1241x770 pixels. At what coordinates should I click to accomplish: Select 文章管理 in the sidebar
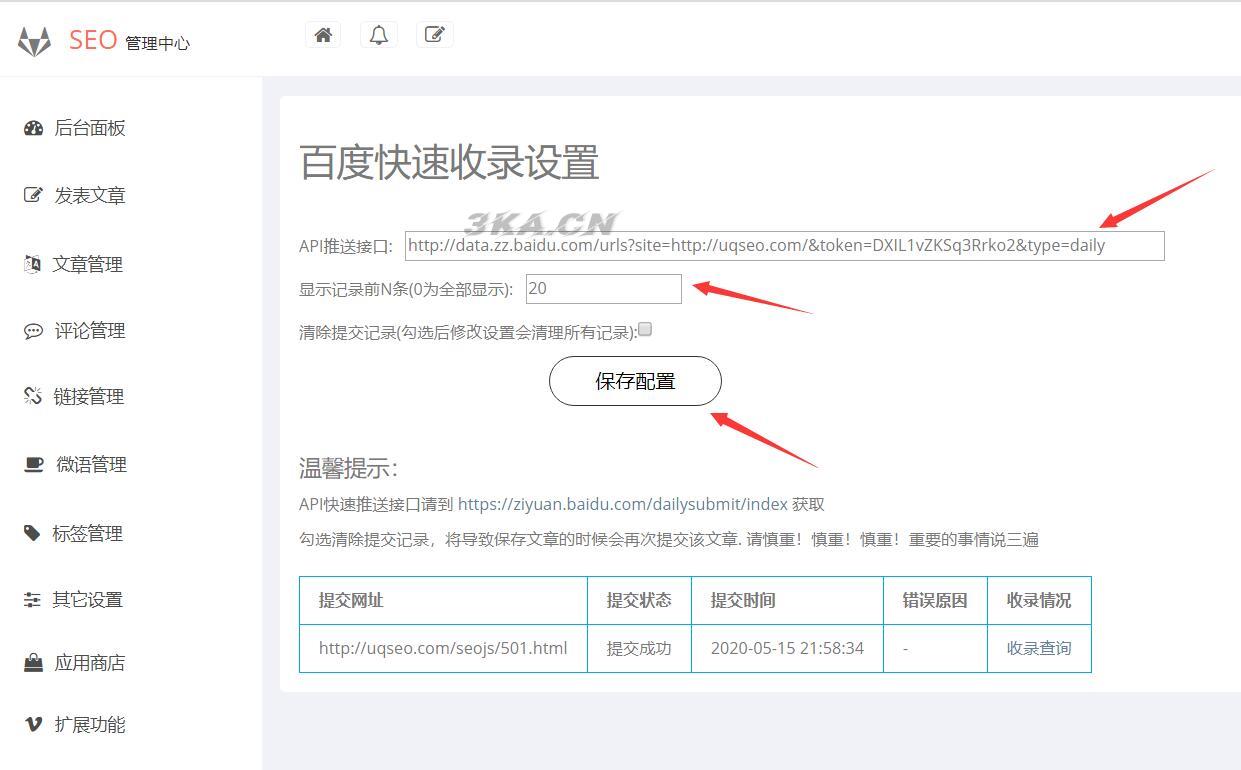point(87,264)
